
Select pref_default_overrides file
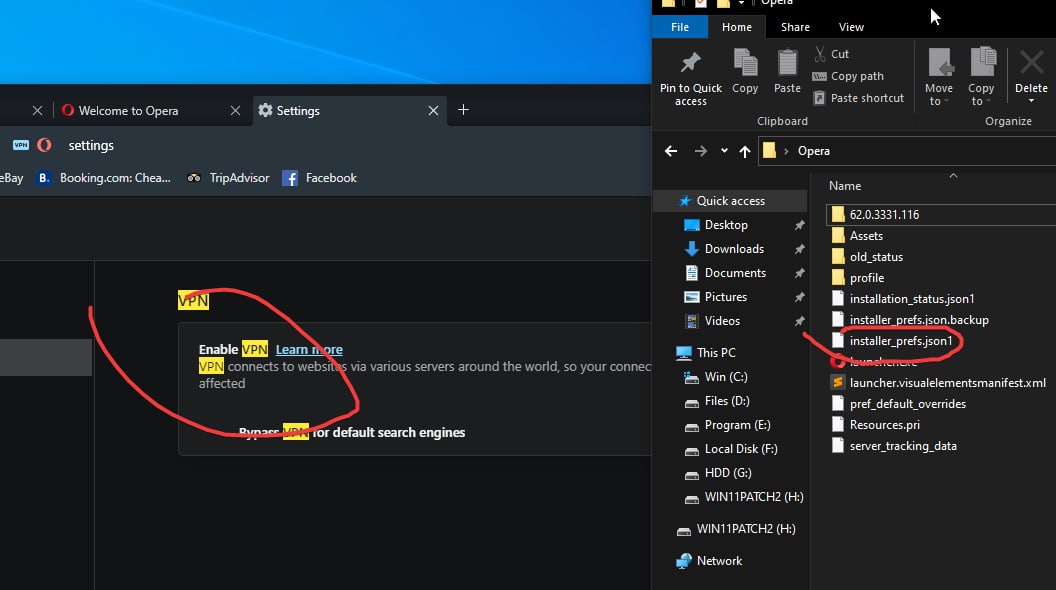907,403
